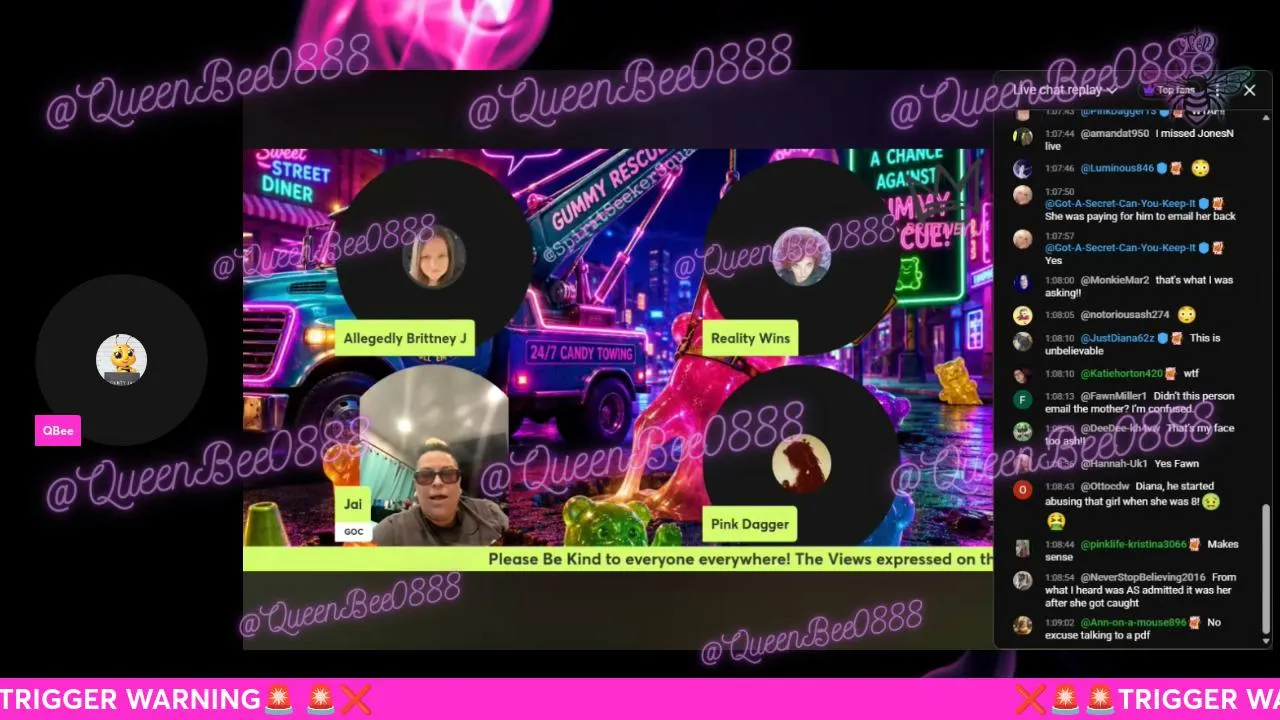Click the flushed emoji in Luminous846's message
1280x720 pixels.
point(1200,168)
